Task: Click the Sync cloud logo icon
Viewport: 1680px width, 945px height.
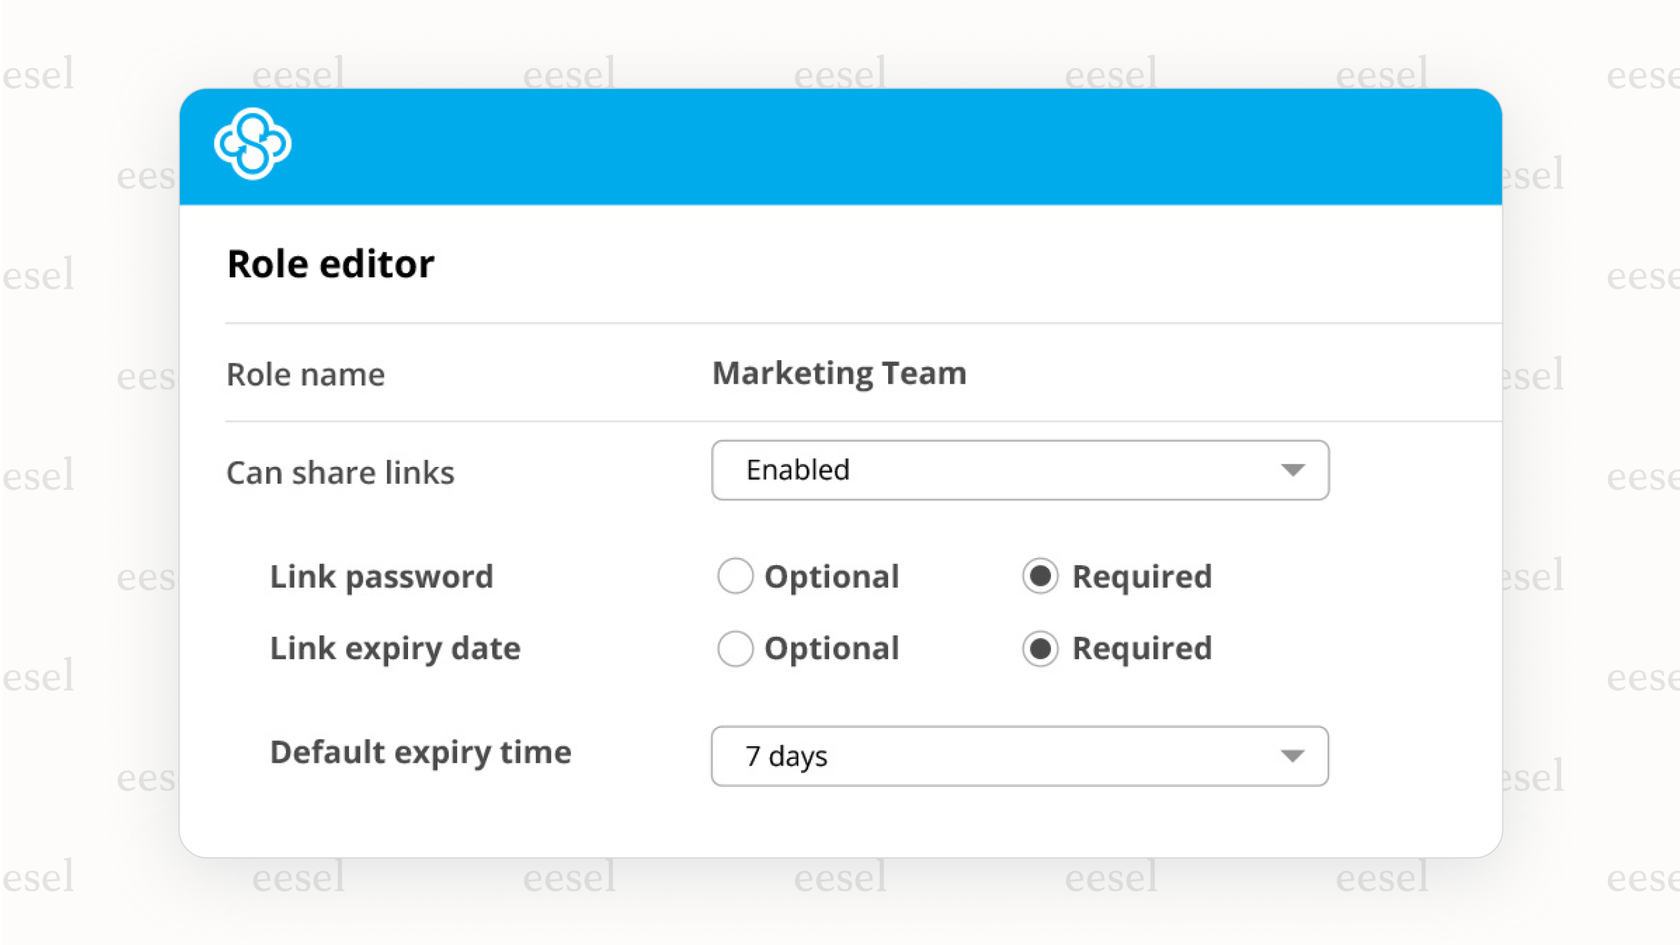Action: pos(252,143)
